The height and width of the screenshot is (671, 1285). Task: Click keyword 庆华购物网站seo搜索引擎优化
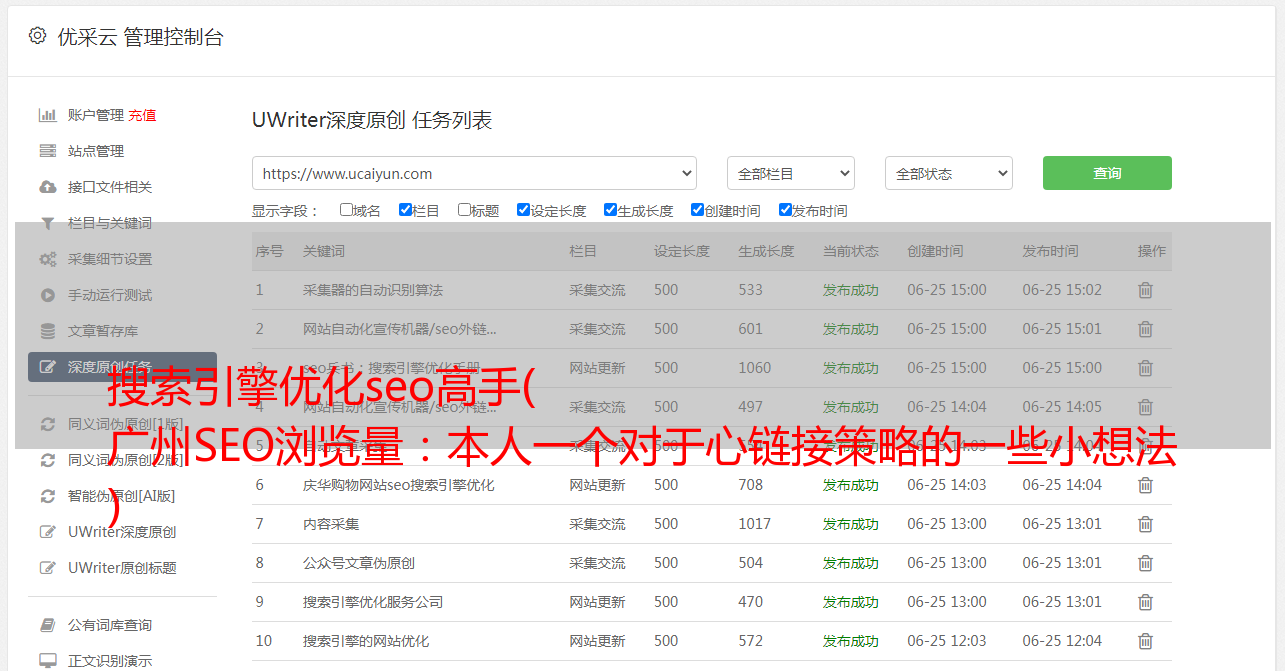(x=399, y=485)
